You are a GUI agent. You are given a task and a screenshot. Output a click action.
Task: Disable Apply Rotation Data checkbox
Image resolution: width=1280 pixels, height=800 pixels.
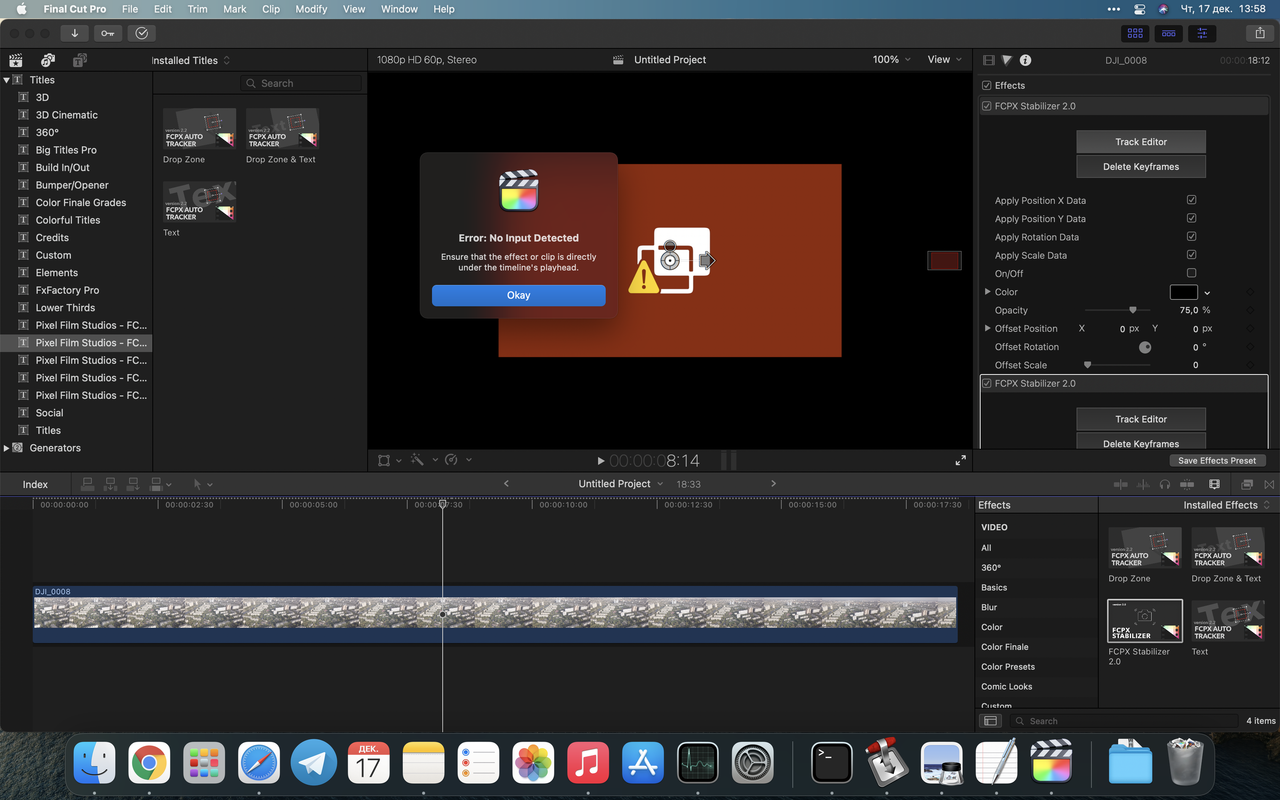pyautogui.click(x=1191, y=237)
